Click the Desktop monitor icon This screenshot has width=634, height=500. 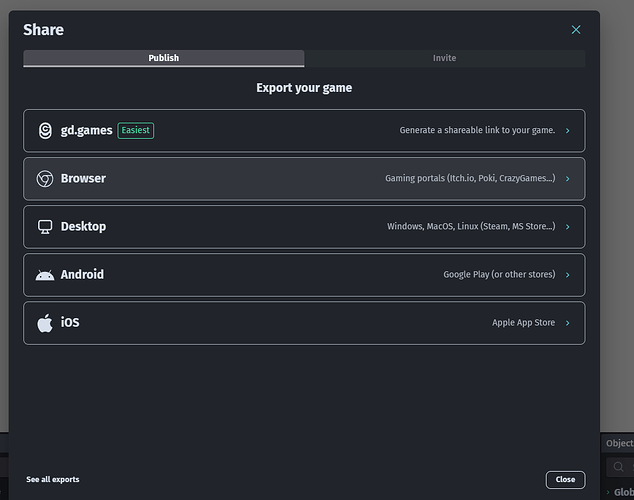pyautogui.click(x=45, y=227)
